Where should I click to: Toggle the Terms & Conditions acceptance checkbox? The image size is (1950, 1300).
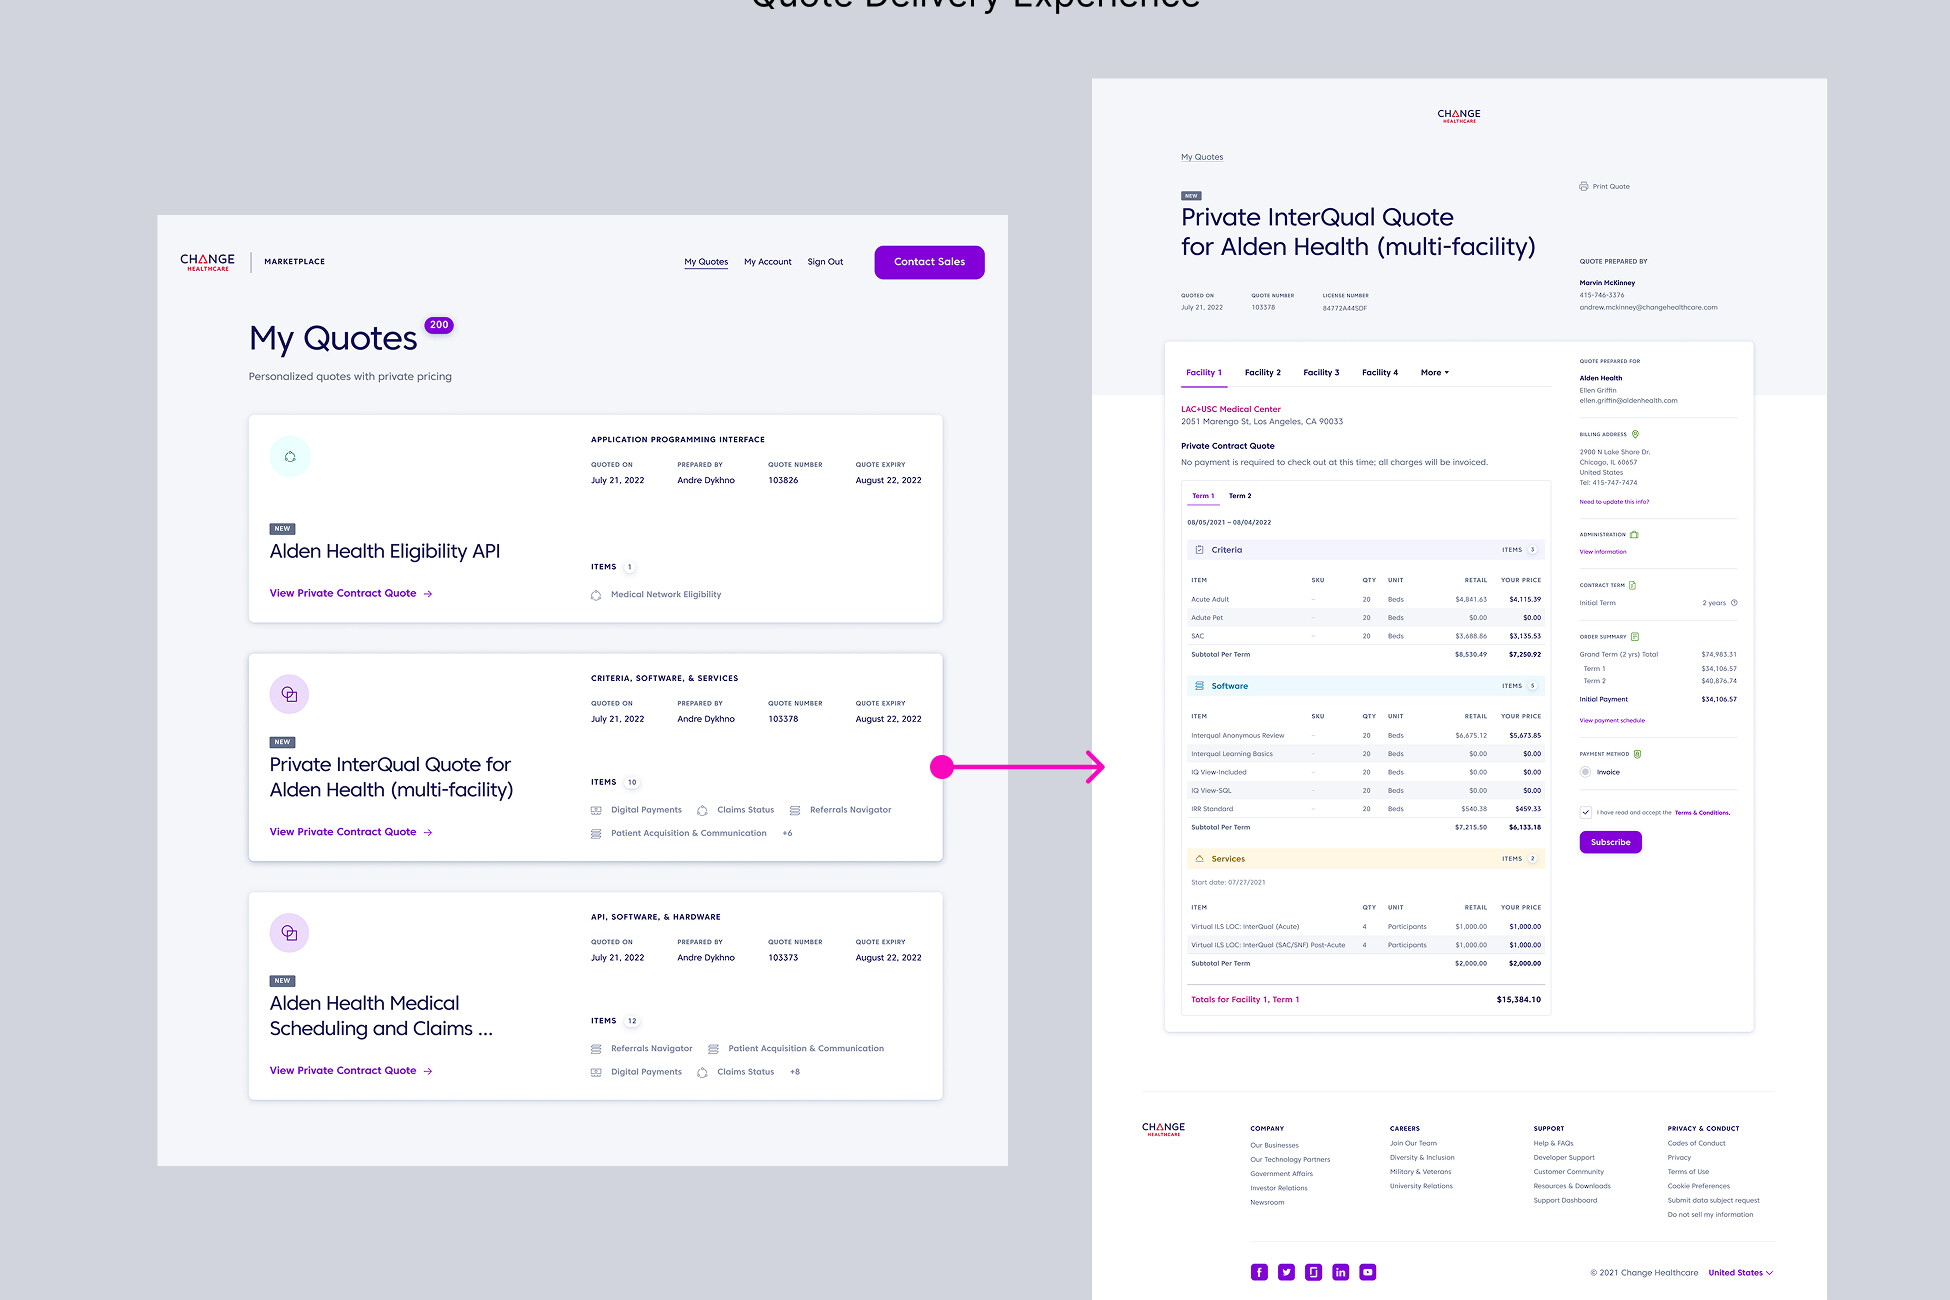[1585, 812]
